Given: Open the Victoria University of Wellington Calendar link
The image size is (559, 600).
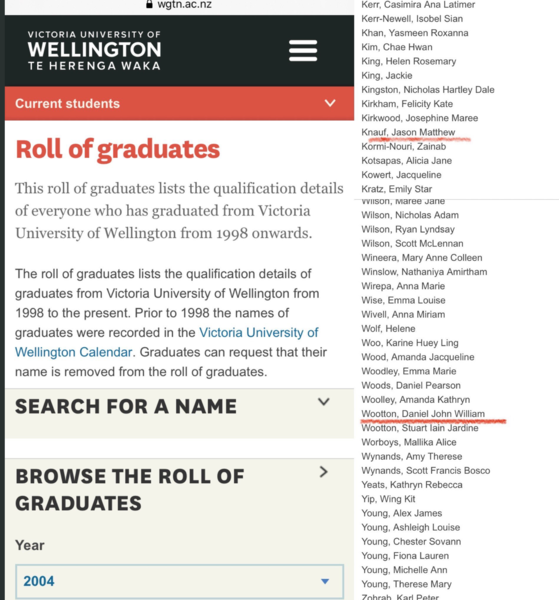Looking at the screenshot, I should [166, 342].
